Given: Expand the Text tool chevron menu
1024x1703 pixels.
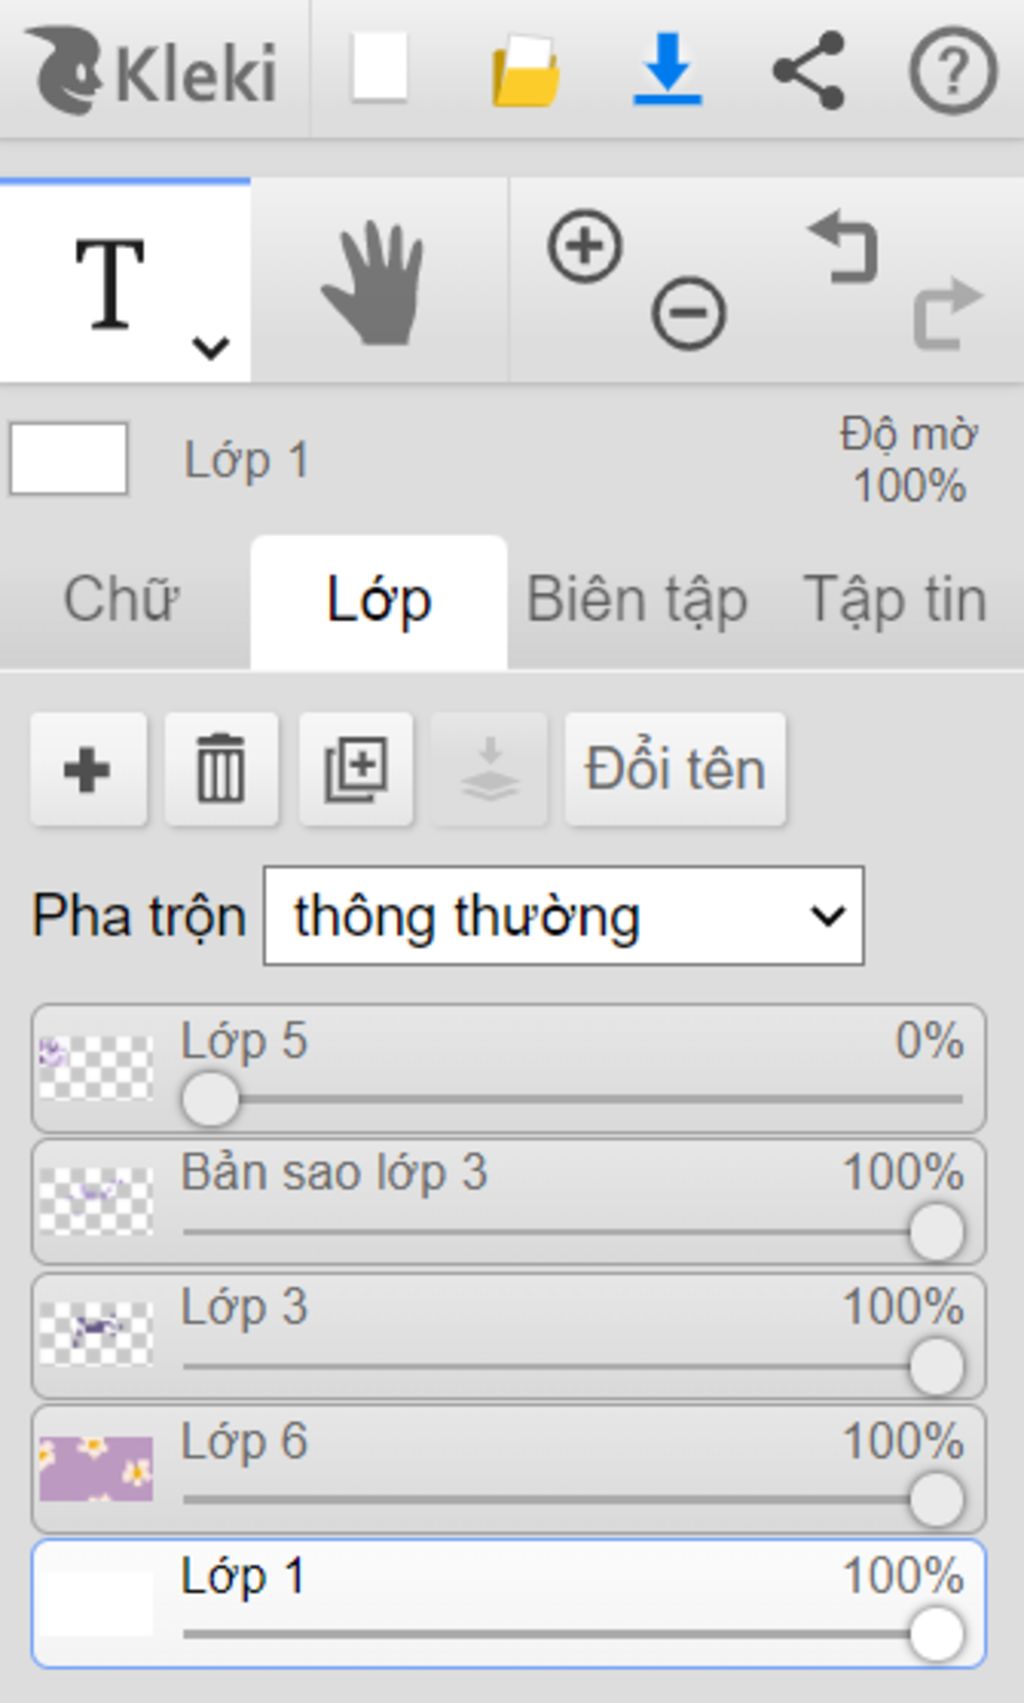Looking at the screenshot, I should click(x=211, y=347).
